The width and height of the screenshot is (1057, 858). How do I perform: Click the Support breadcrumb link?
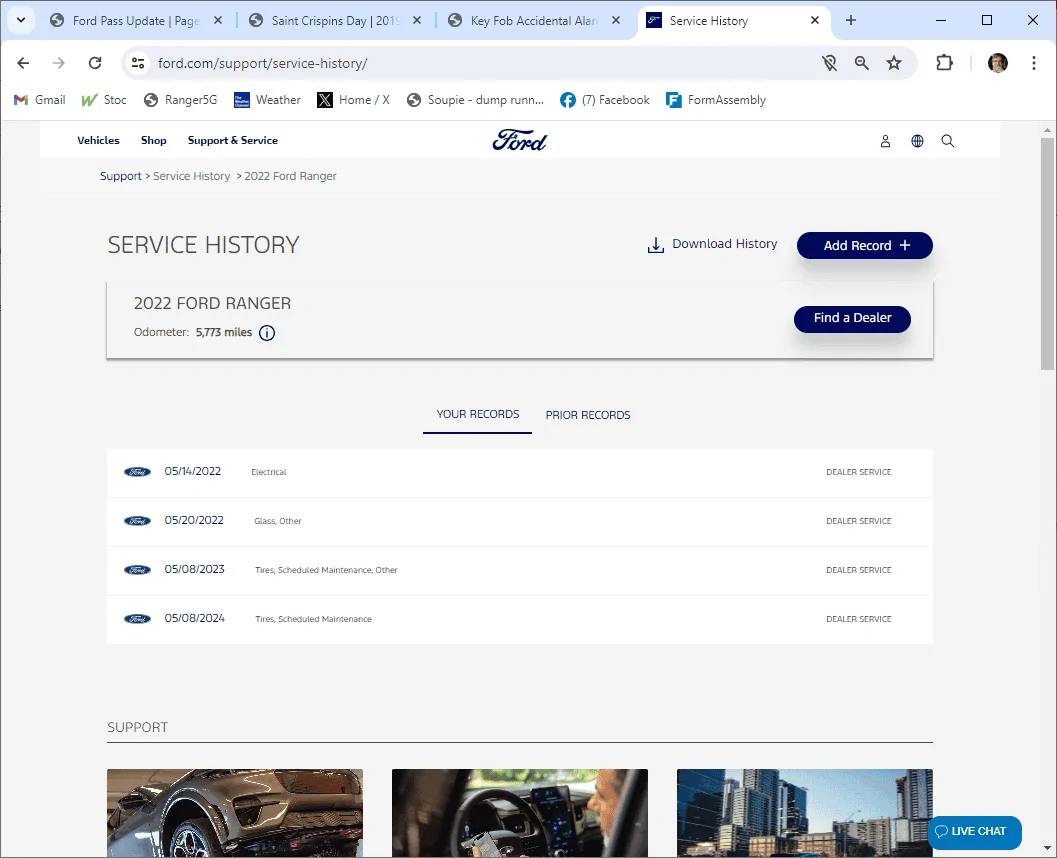(x=121, y=176)
